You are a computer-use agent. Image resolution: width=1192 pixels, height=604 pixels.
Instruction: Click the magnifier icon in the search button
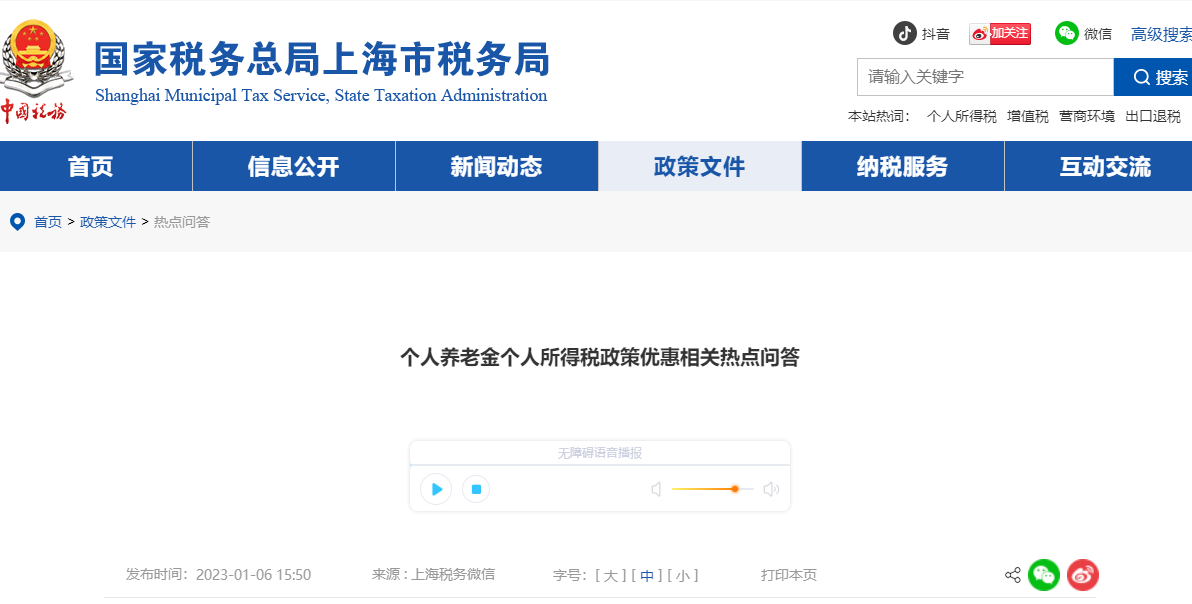(x=1143, y=77)
